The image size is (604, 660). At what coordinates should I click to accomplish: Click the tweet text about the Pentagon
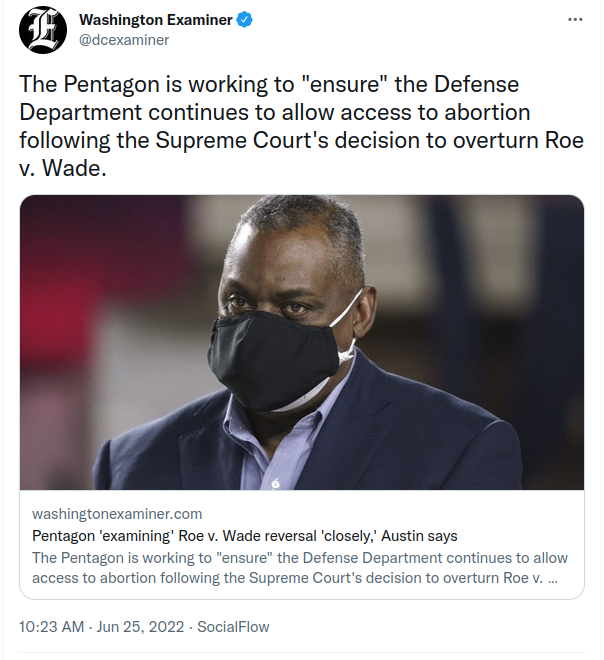[x=301, y=126]
